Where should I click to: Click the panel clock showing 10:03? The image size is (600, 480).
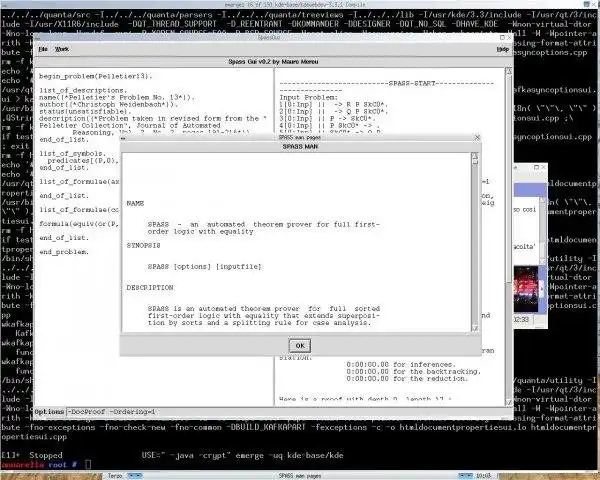484,476
